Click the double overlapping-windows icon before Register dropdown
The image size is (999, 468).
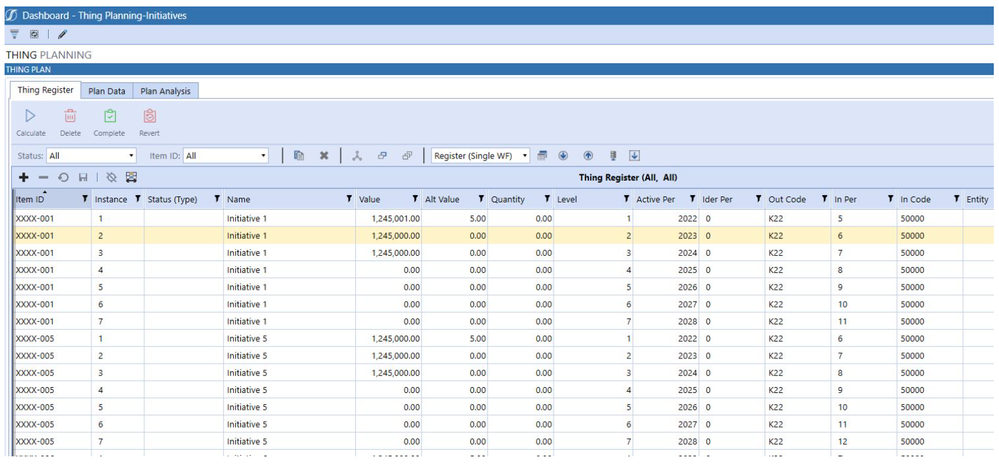click(407, 155)
